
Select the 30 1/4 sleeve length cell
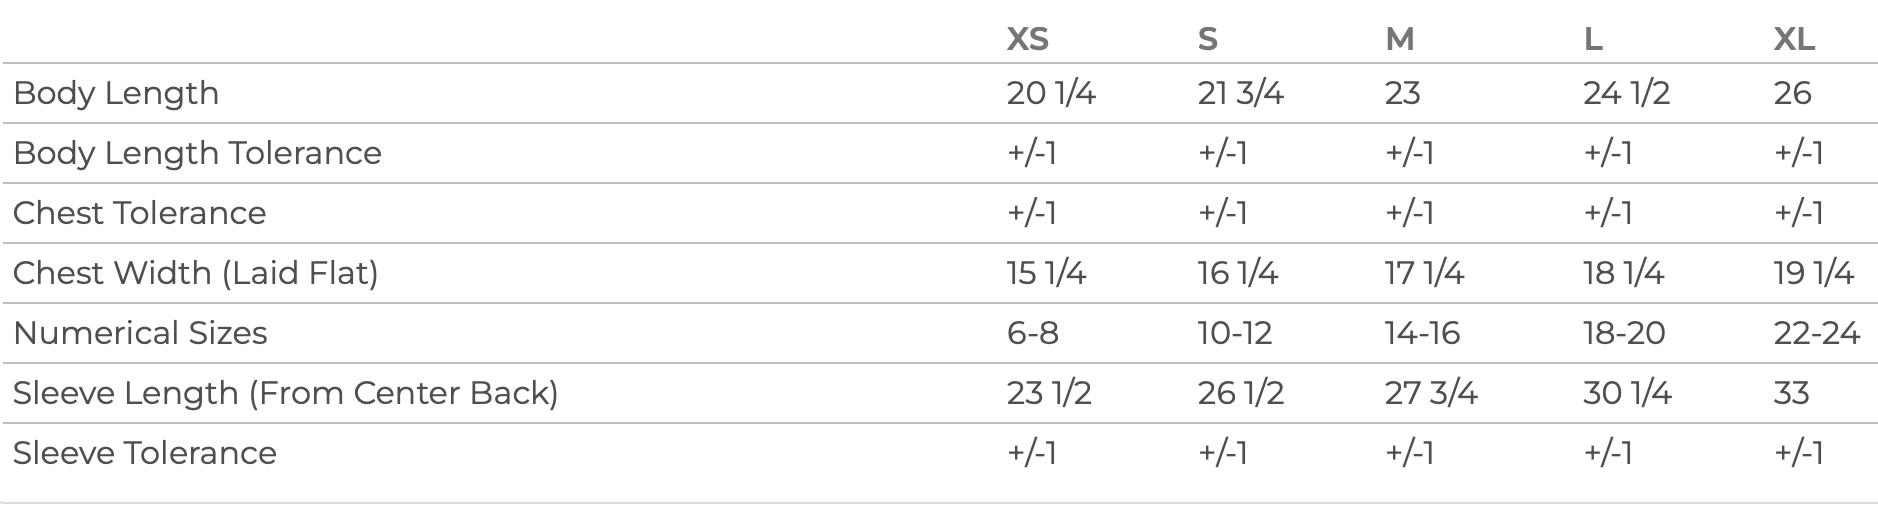click(x=1627, y=393)
